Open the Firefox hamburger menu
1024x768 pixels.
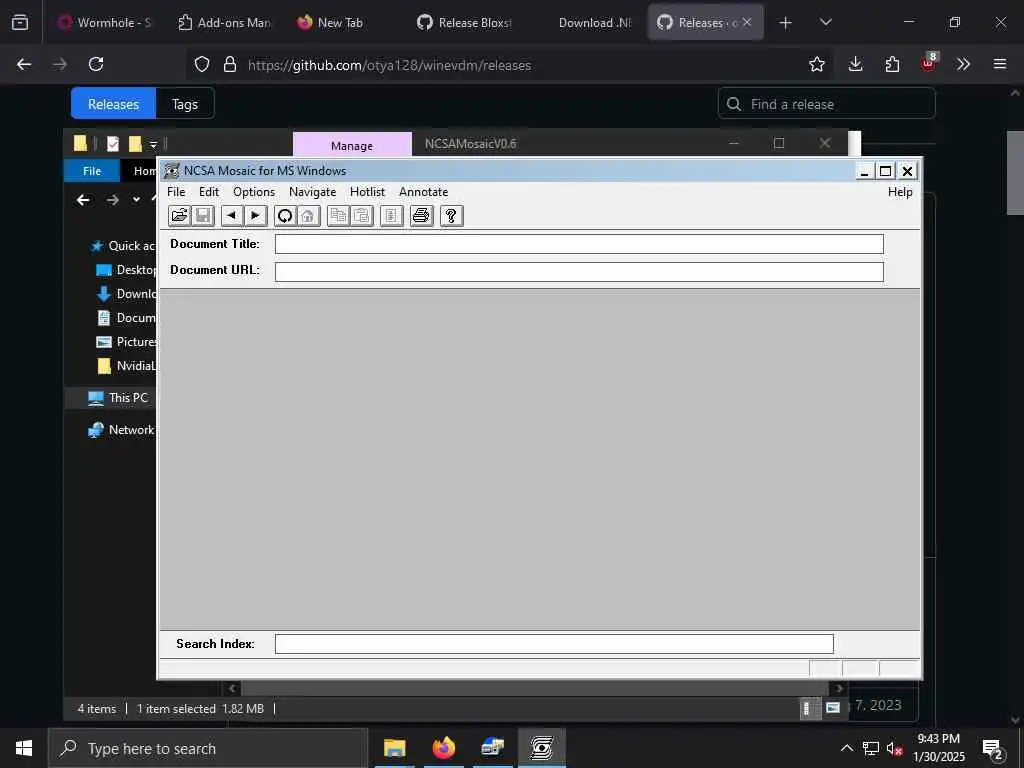coord(999,64)
